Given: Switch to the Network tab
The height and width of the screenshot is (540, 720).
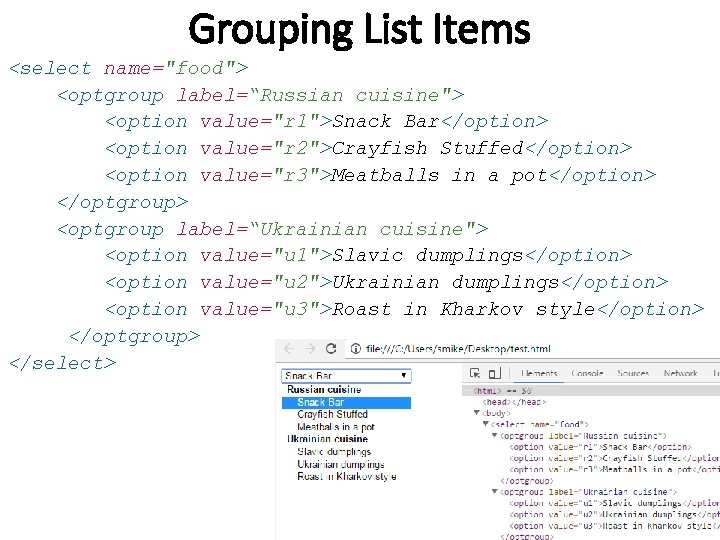Looking at the screenshot, I should (x=681, y=373).
